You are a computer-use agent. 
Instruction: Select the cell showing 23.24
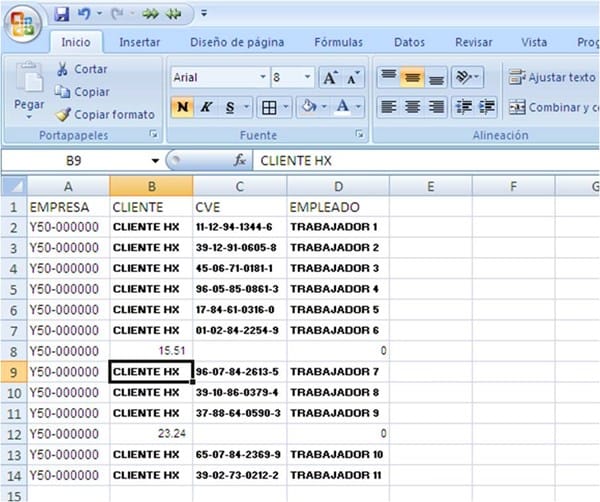[x=151, y=434]
